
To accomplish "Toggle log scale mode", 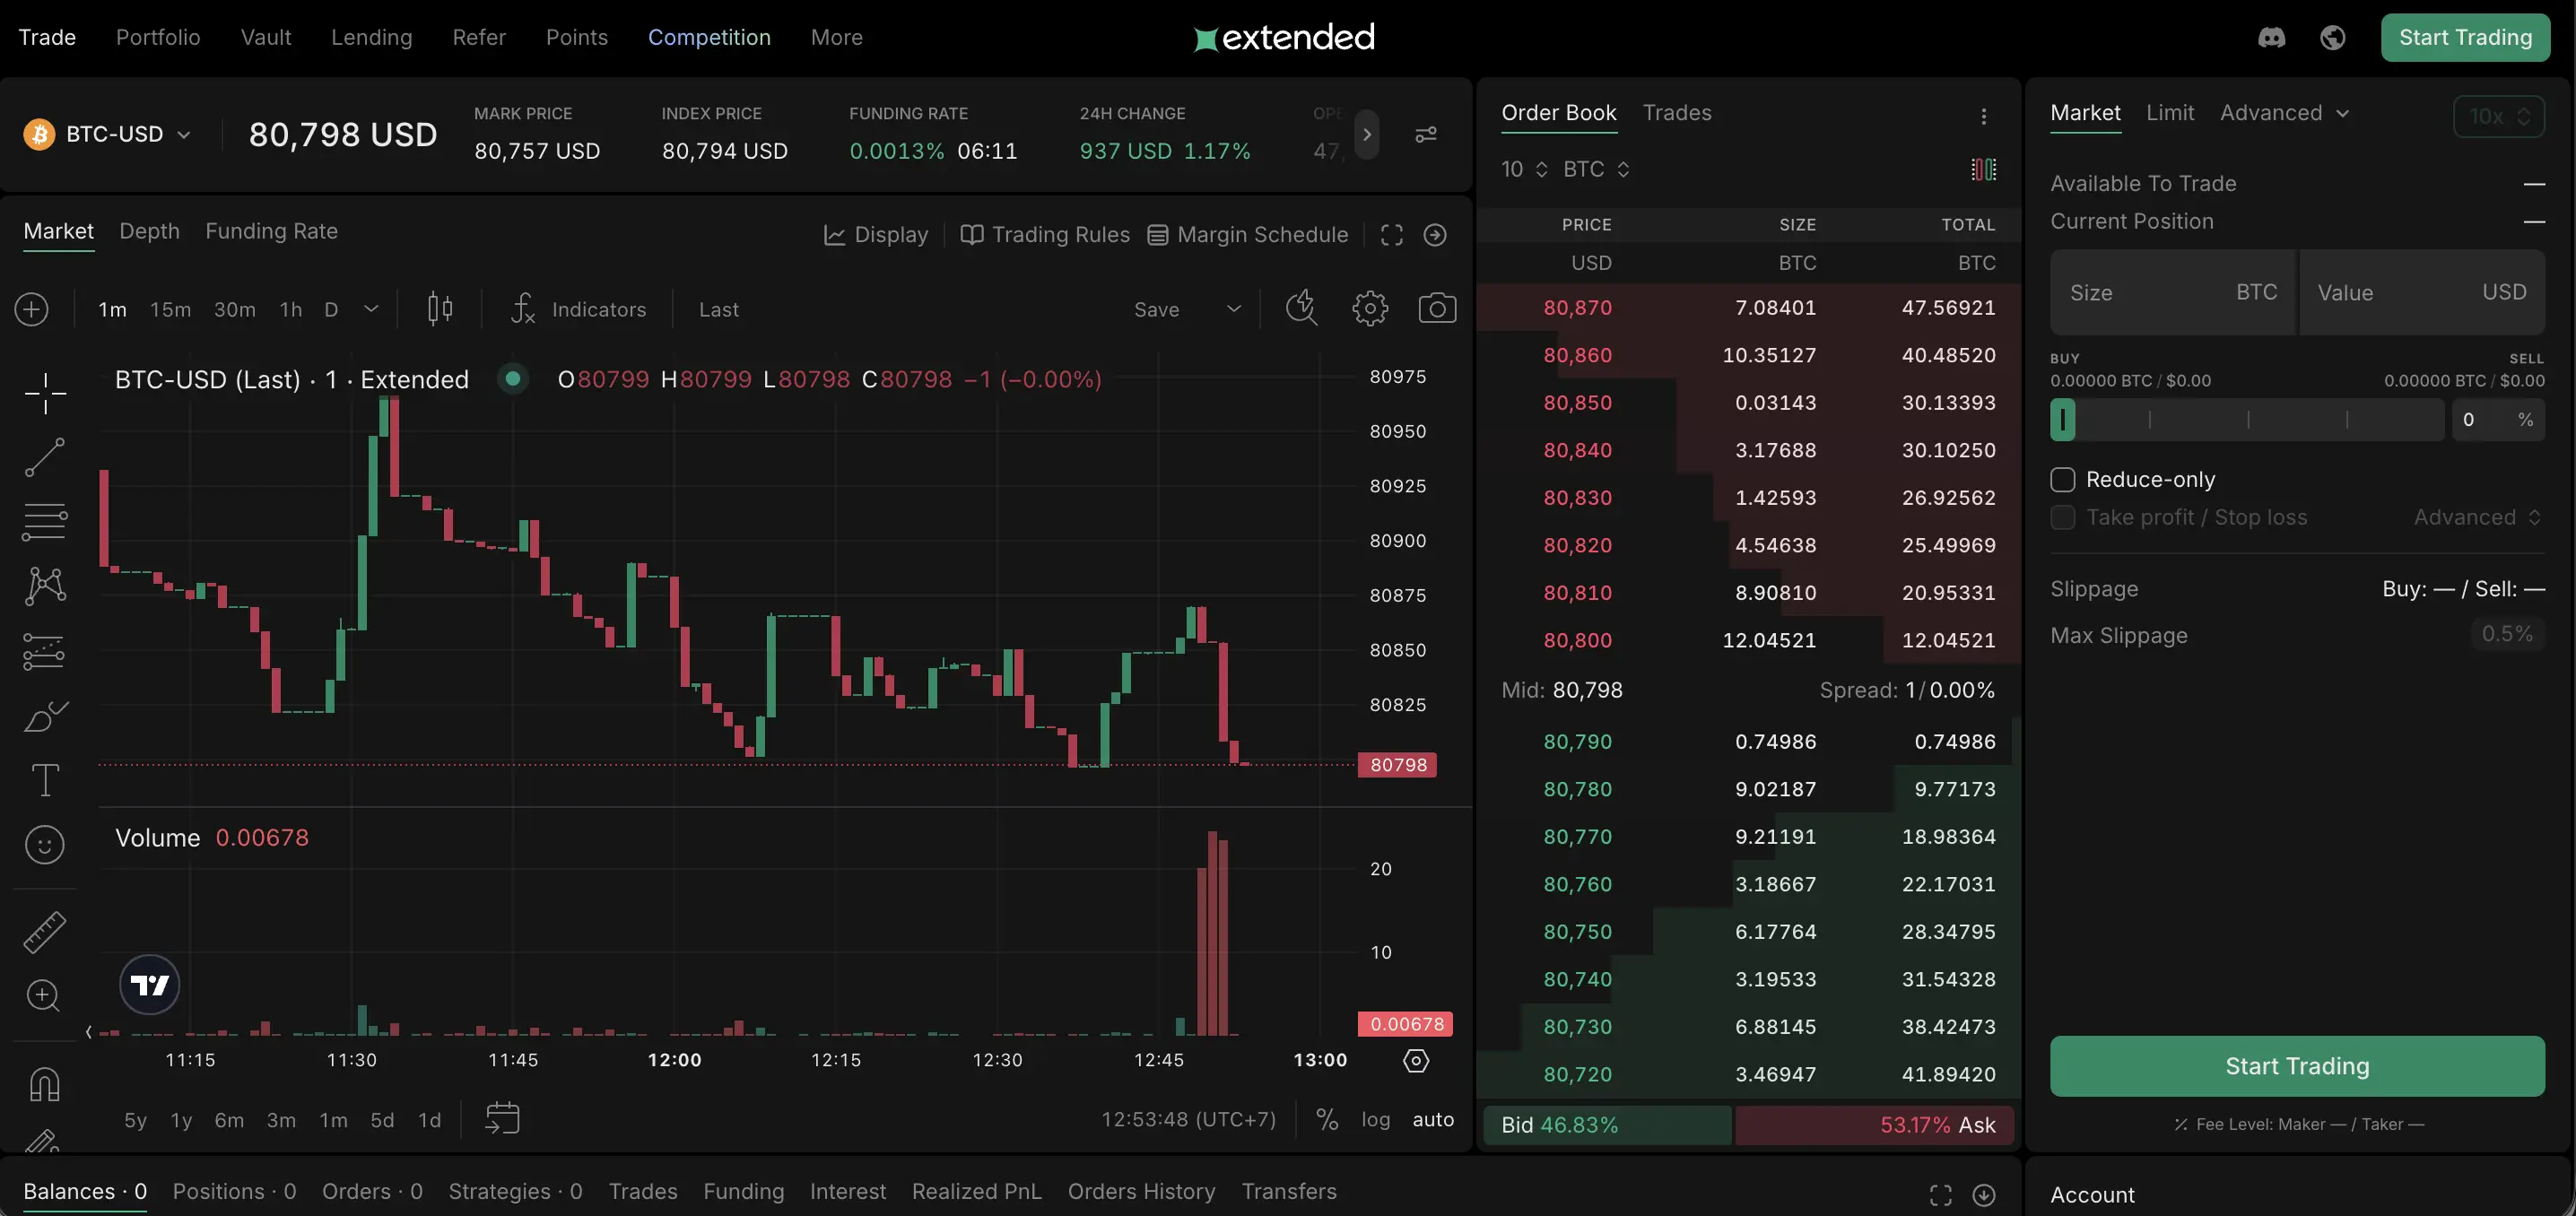I will click(x=1376, y=1119).
